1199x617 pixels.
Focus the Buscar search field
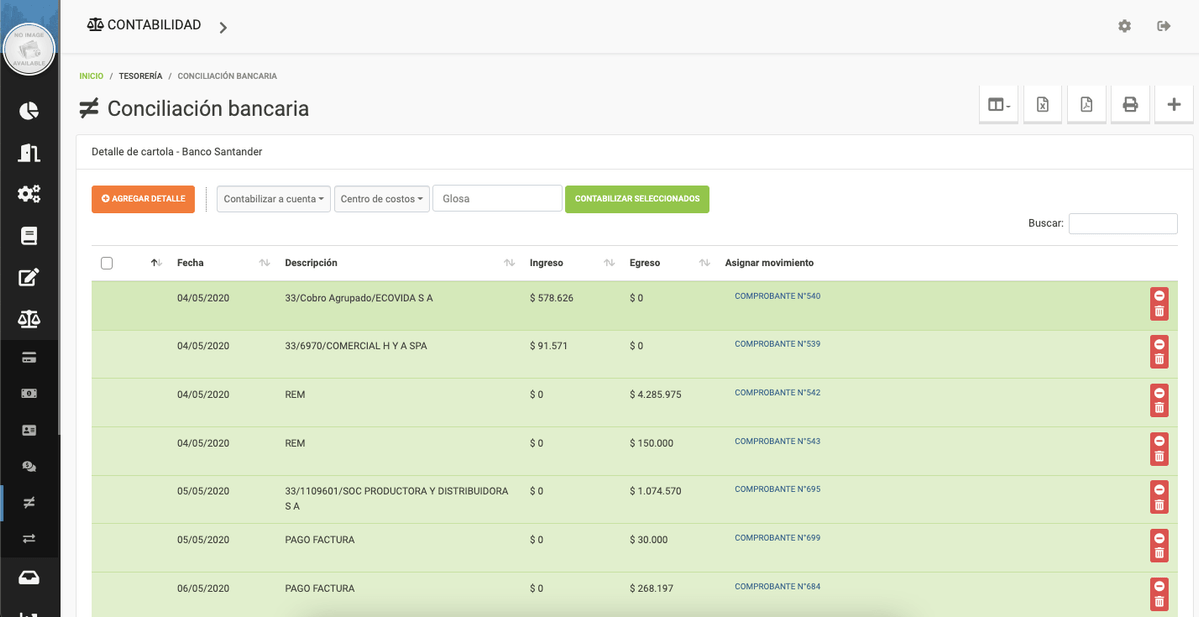[1122, 224]
